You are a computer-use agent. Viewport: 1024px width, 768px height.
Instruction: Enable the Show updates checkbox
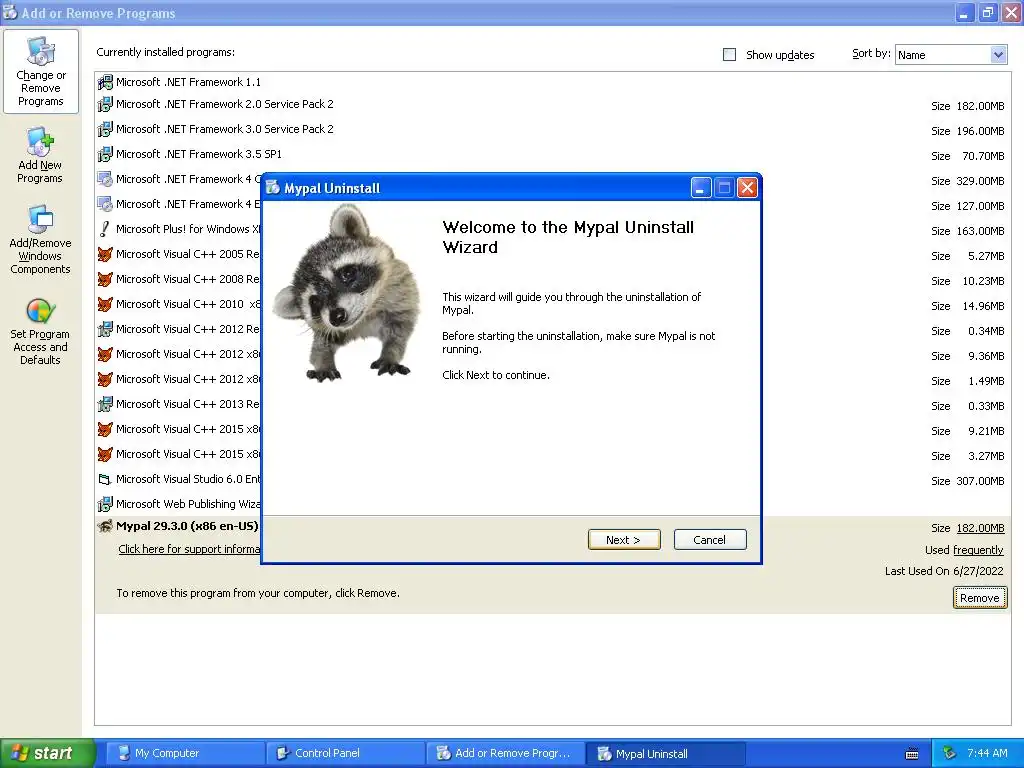[x=729, y=55]
